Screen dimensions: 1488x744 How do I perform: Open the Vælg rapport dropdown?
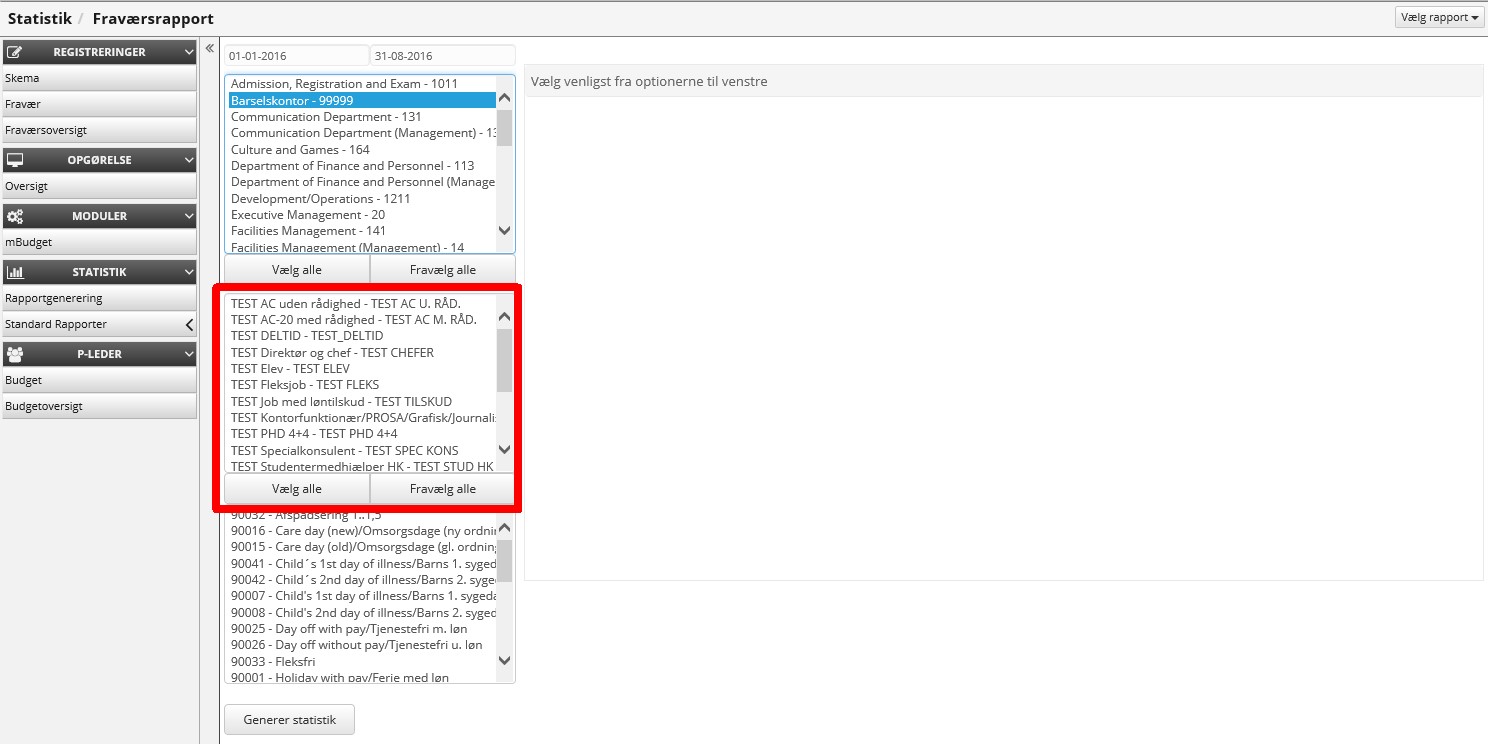click(1439, 17)
